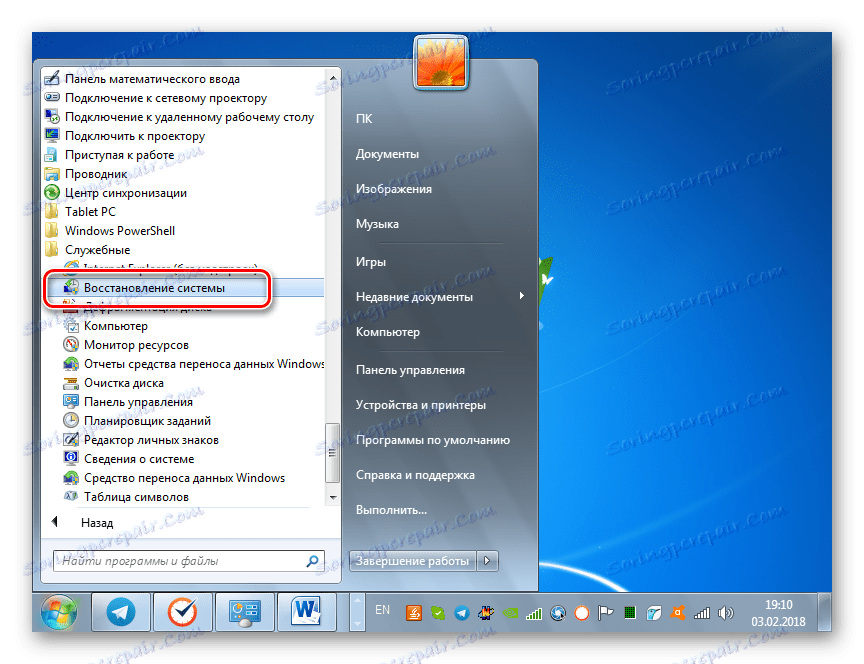Click the Telegram tray icon
The width and height of the screenshot is (864, 664).
462,613
